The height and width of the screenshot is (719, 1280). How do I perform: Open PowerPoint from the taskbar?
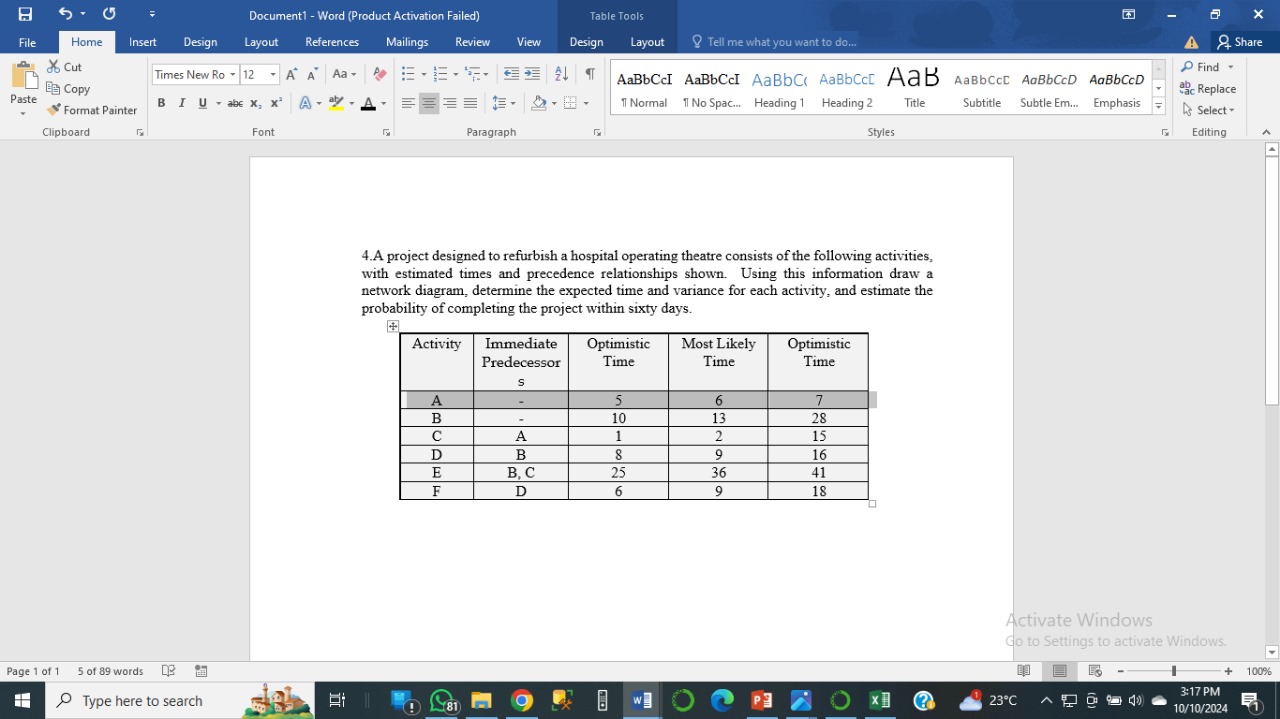click(x=761, y=700)
